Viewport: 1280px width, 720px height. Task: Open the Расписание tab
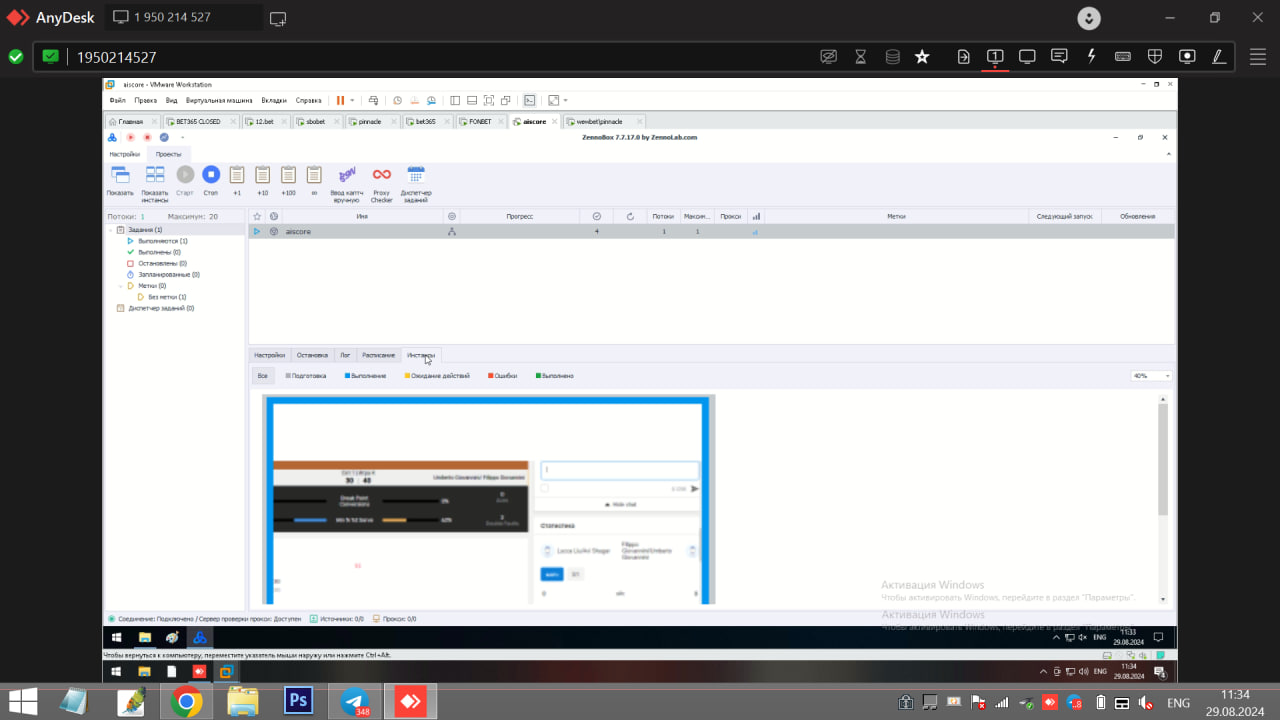coord(378,355)
